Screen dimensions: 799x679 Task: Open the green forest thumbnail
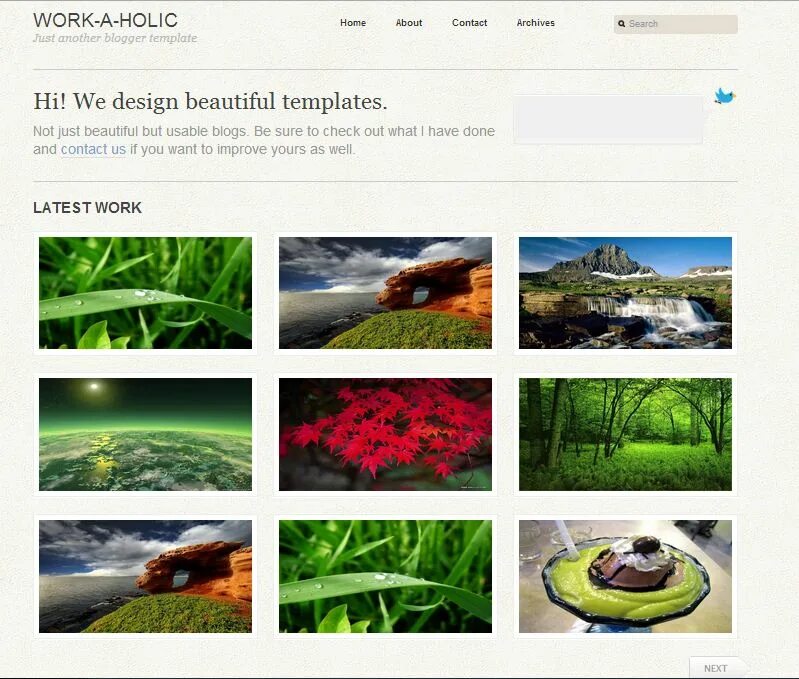625,434
